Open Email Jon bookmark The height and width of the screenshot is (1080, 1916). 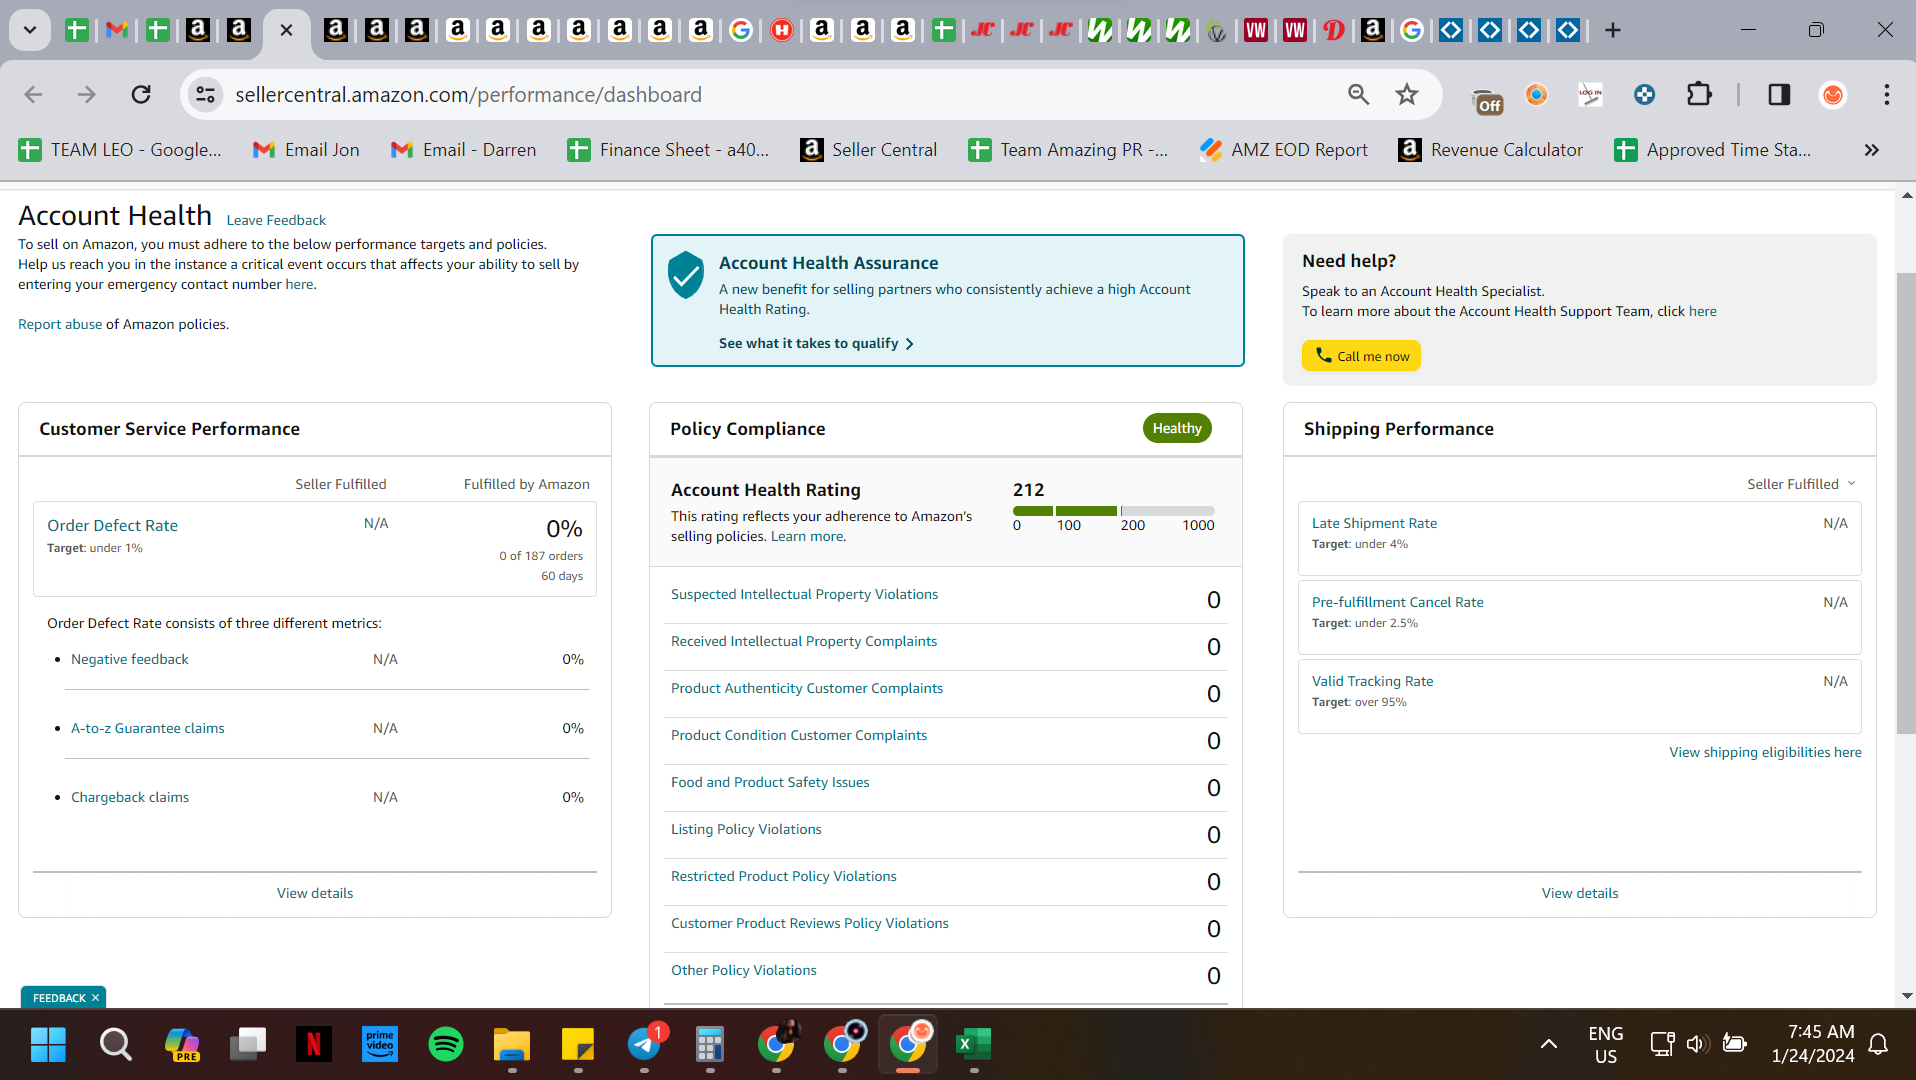coord(306,150)
